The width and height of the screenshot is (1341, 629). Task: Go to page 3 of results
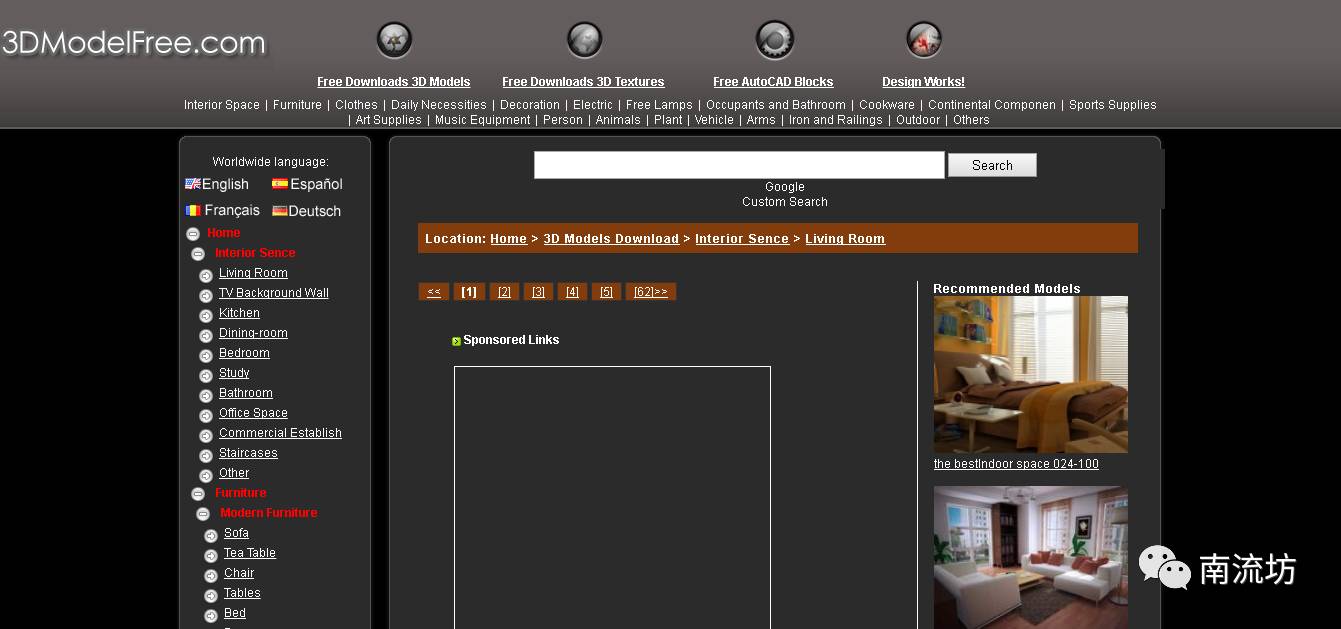538,292
